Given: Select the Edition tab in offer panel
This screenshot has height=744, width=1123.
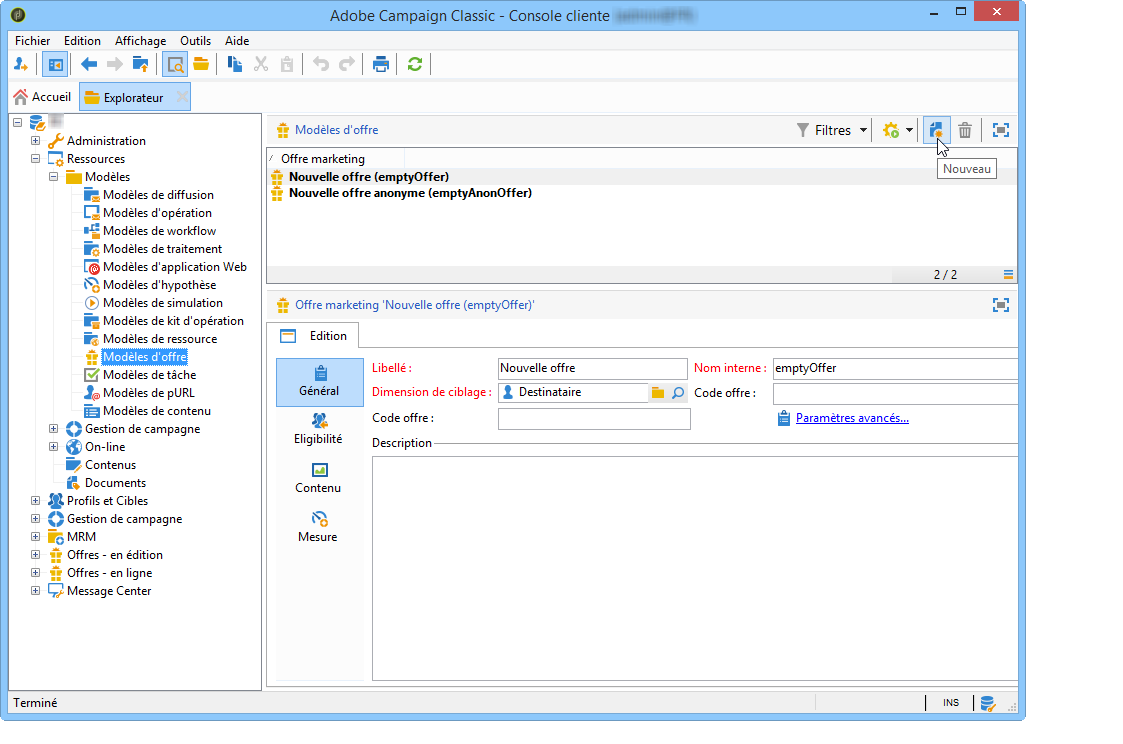Looking at the screenshot, I should 314,336.
